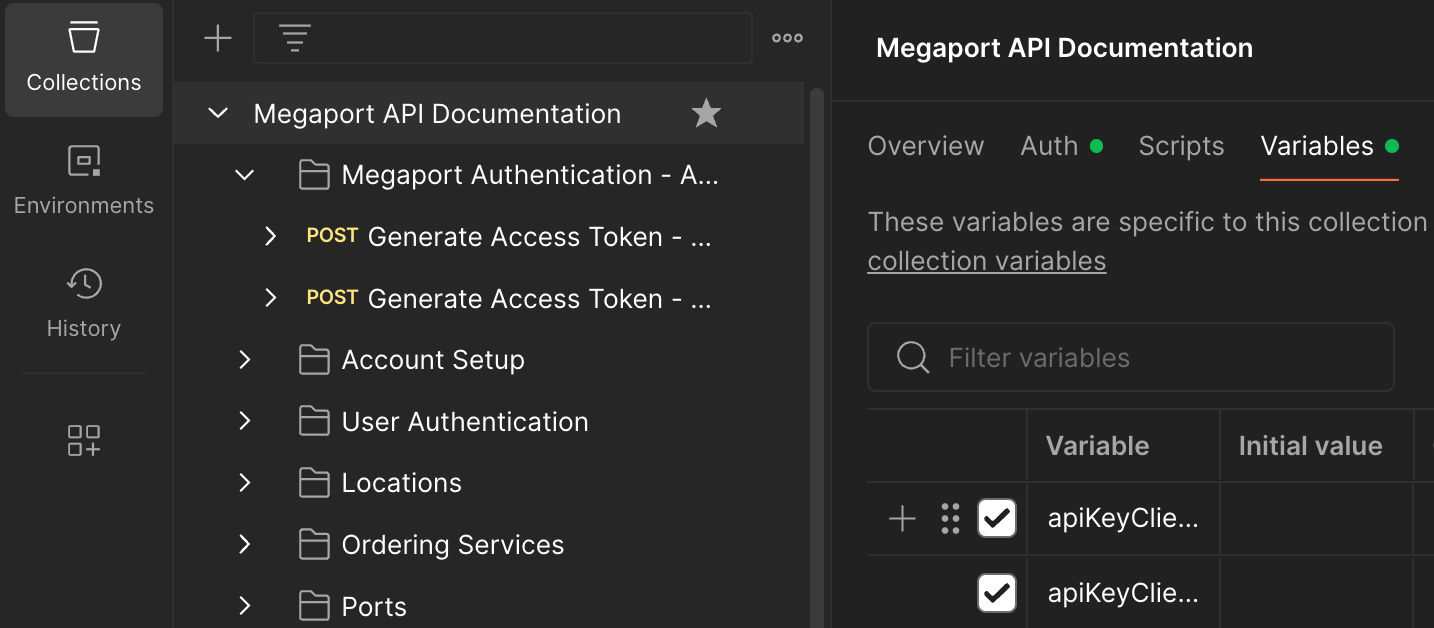Image resolution: width=1434 pixels, height=628 pixels.
Task: Open the User Authentication folder
Action: pos(465,422)
